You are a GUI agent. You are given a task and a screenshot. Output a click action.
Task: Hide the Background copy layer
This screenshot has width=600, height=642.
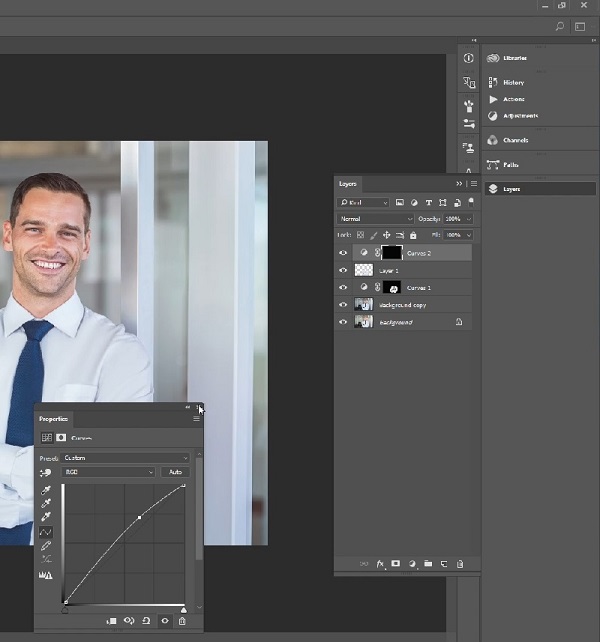tap(344, 305)
